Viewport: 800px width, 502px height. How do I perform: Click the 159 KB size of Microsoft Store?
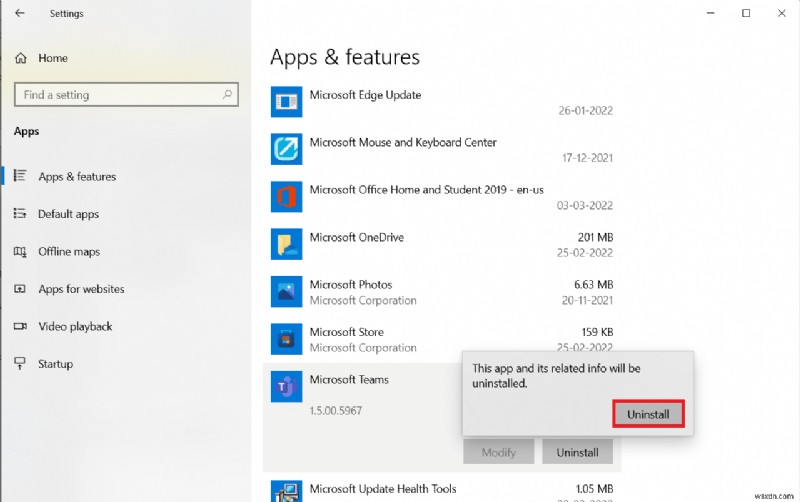click(597, 332)
